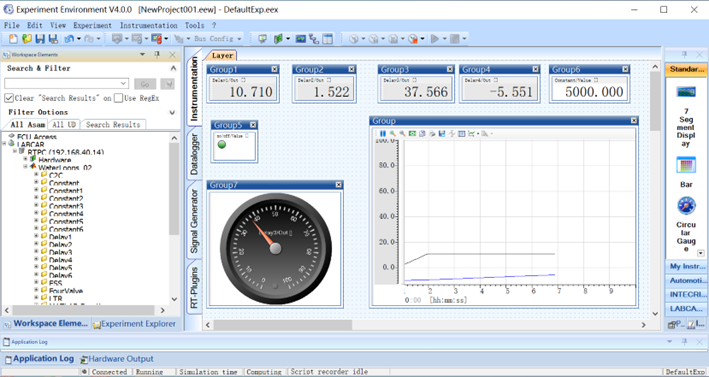Expand the Delay1 folder node
This screenshot has height=377, width=709.
pyautogui.click(x=36, y=236)
